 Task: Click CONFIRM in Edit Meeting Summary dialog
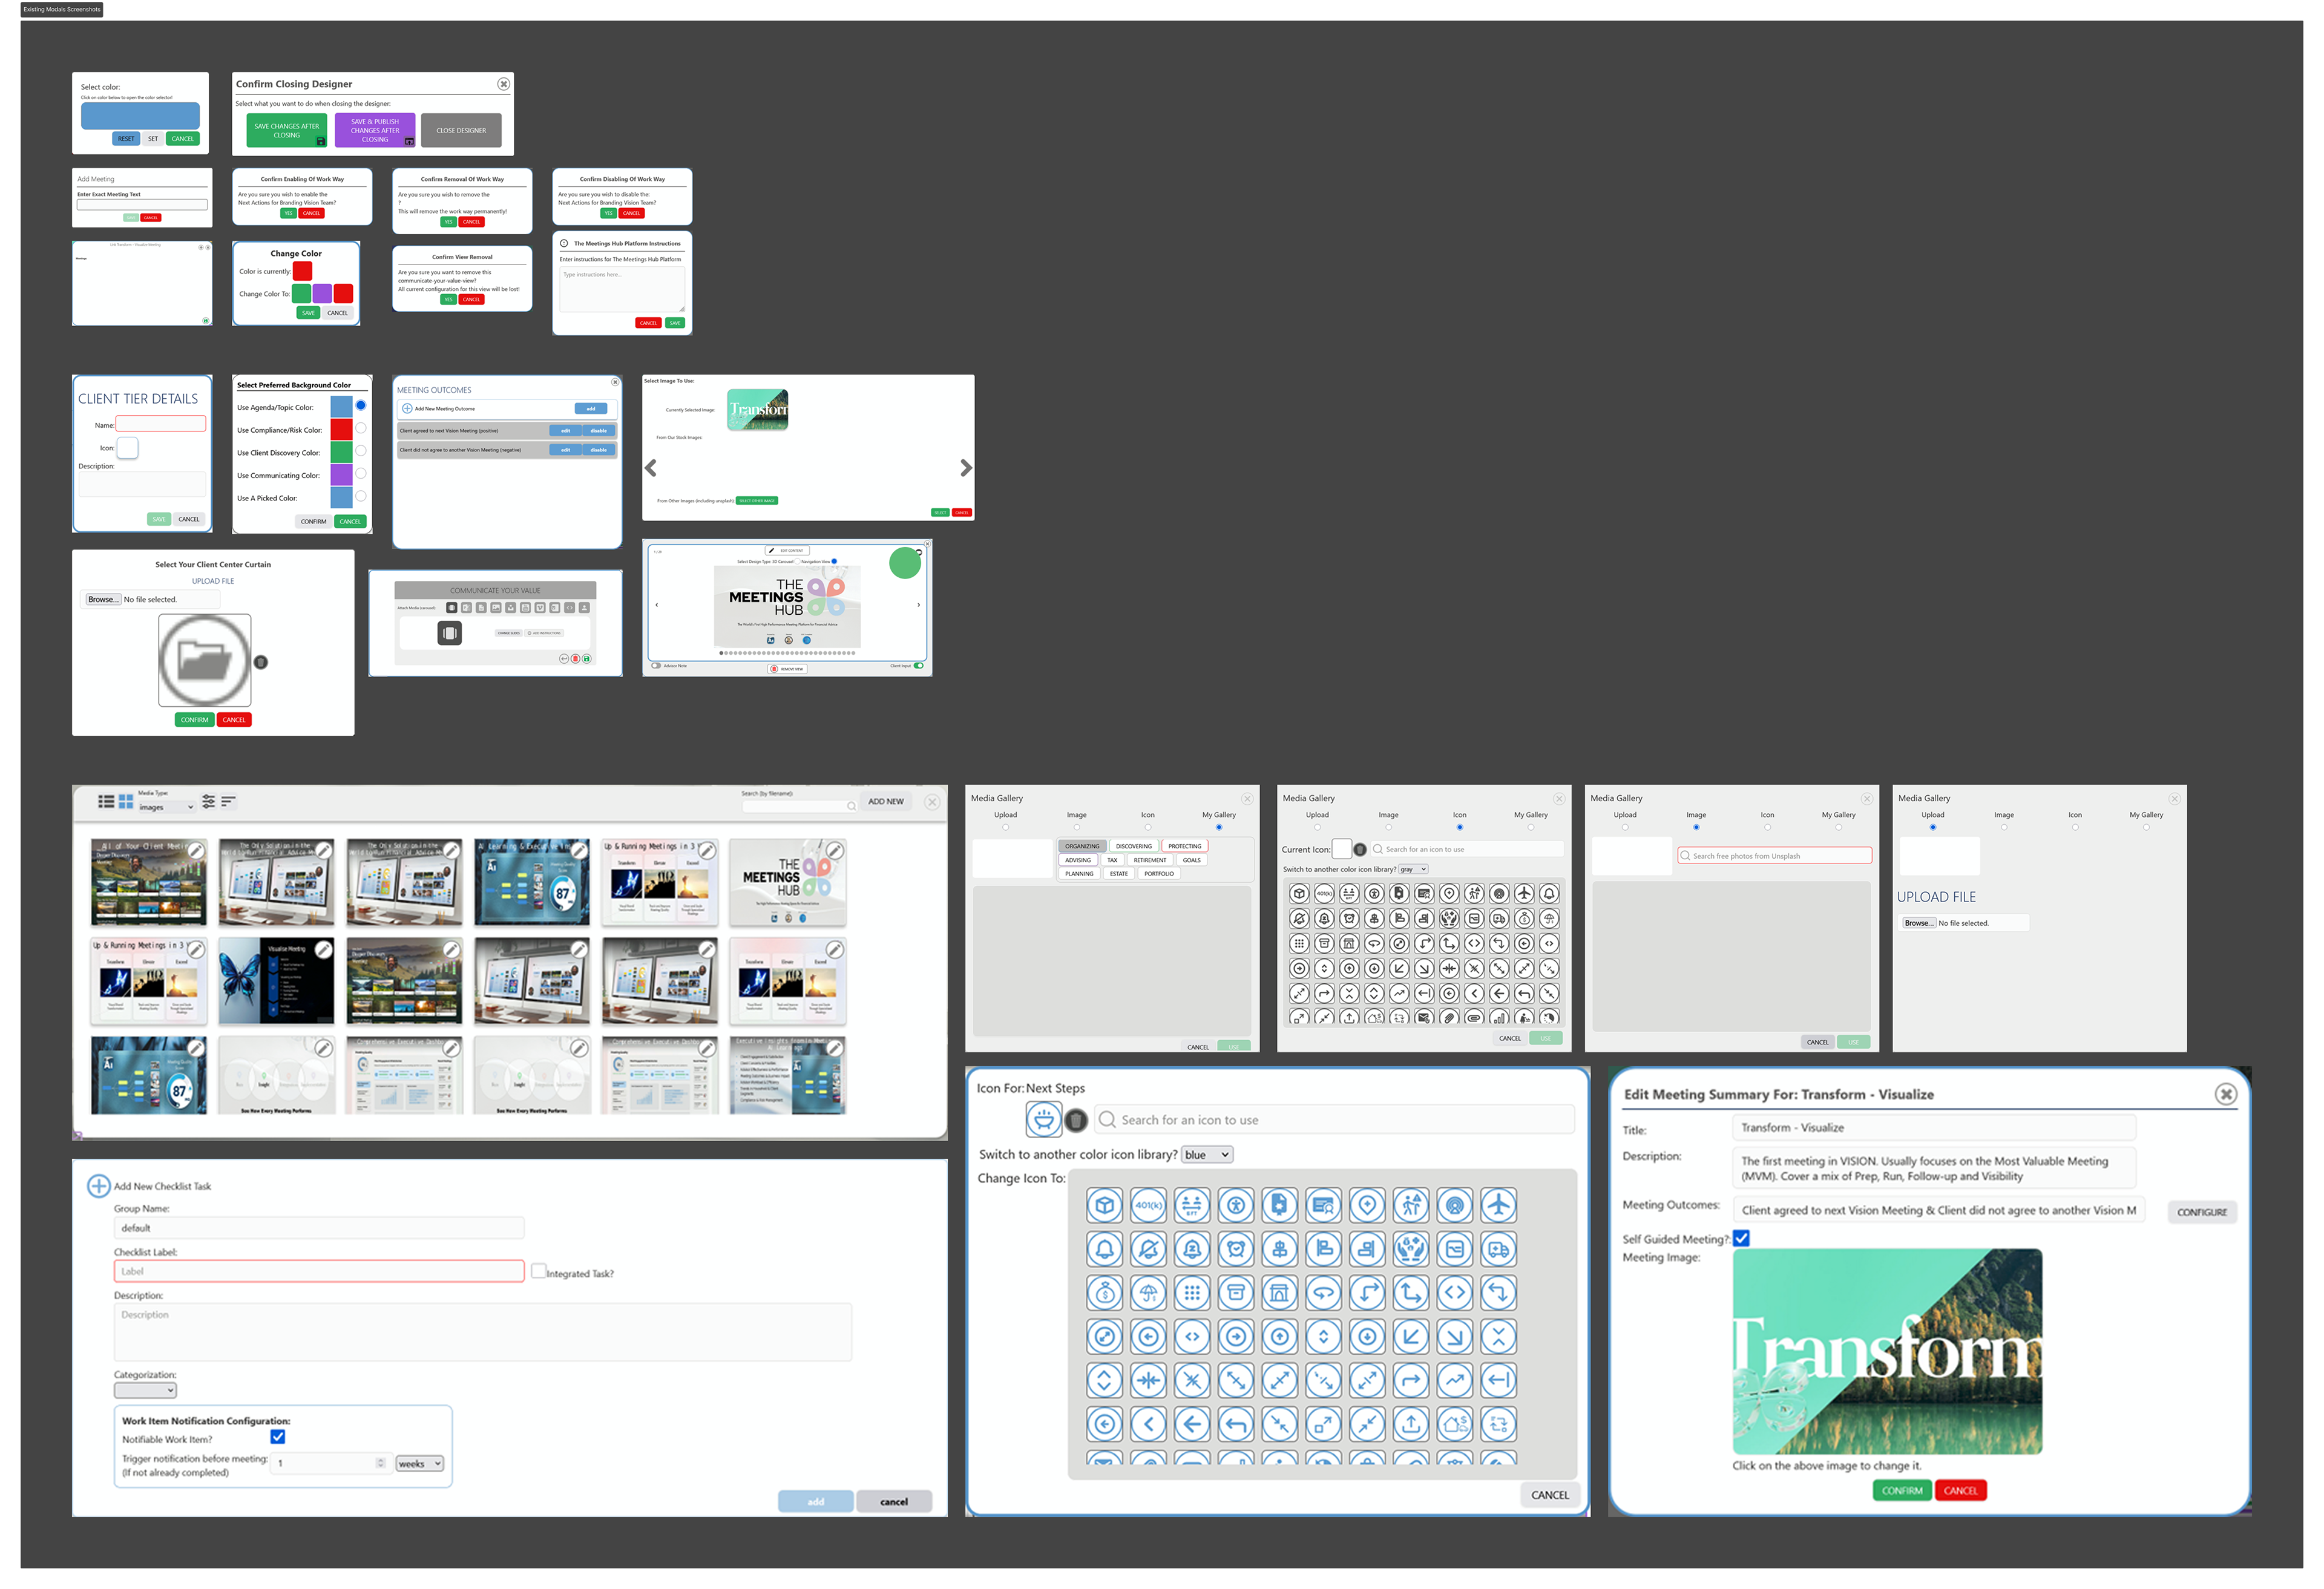pos(1902,1490)
